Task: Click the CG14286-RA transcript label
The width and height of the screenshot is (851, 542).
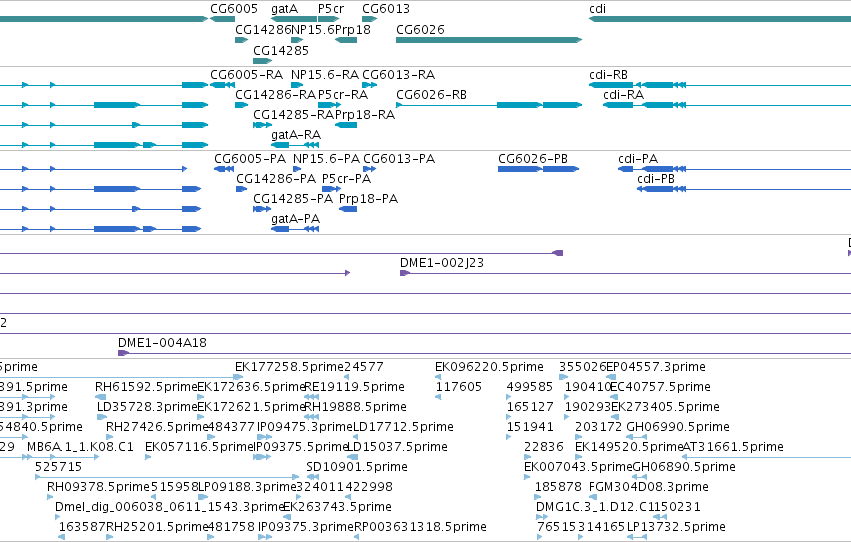Action: [275, 94]
